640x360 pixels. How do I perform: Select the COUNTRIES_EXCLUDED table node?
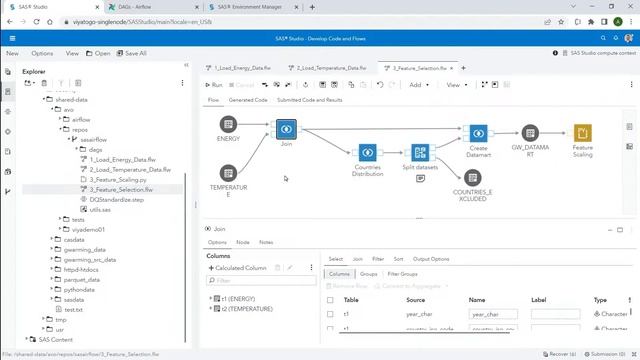click(x=472, y=178)
